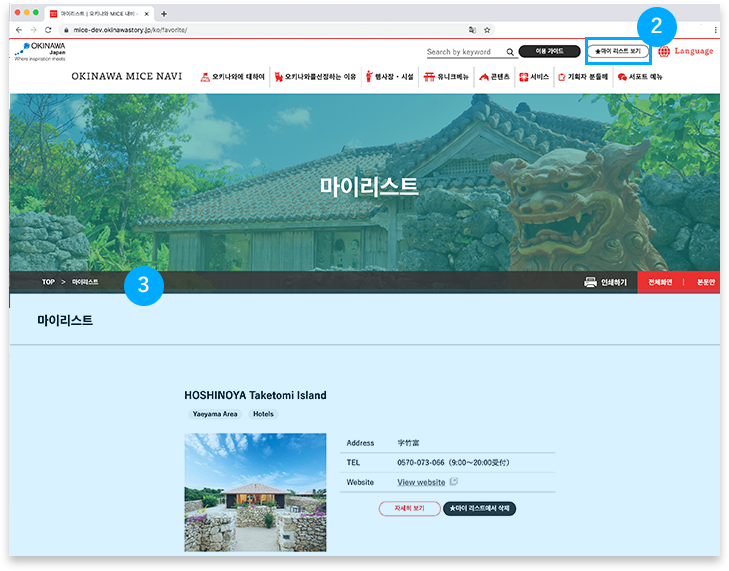
Task: Click the magnifier search icon
Action: (x=510, y=52)
